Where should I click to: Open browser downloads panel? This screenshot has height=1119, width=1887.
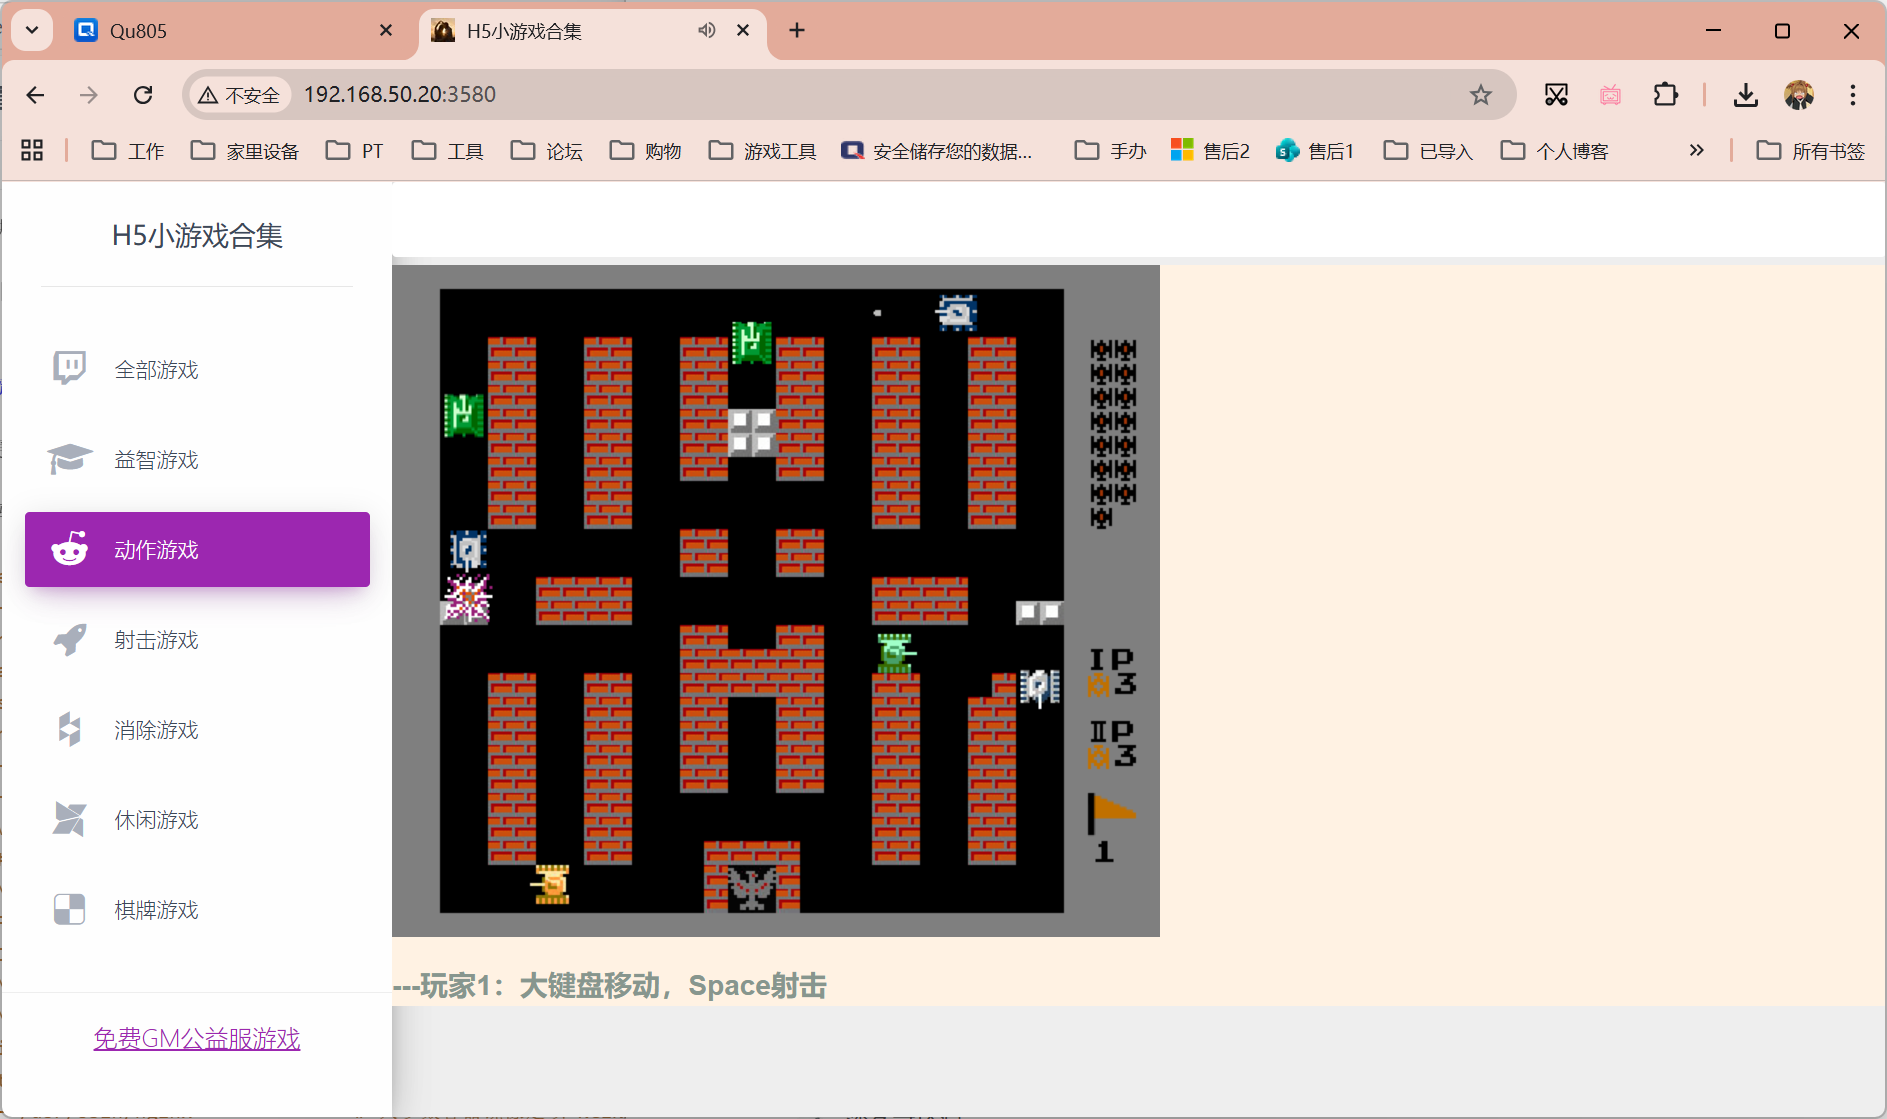[x=1746, y=94]
